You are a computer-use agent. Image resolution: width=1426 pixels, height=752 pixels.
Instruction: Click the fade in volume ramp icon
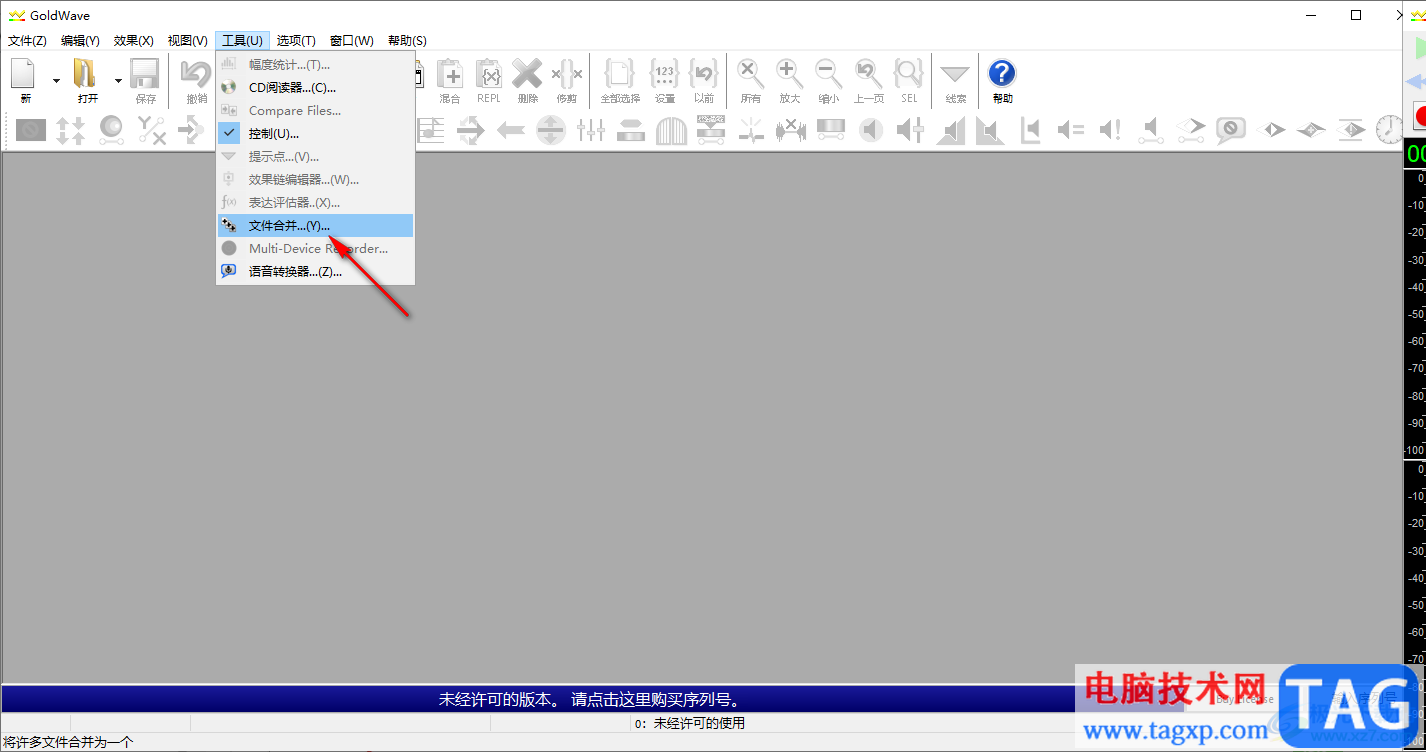pos(950,130)
